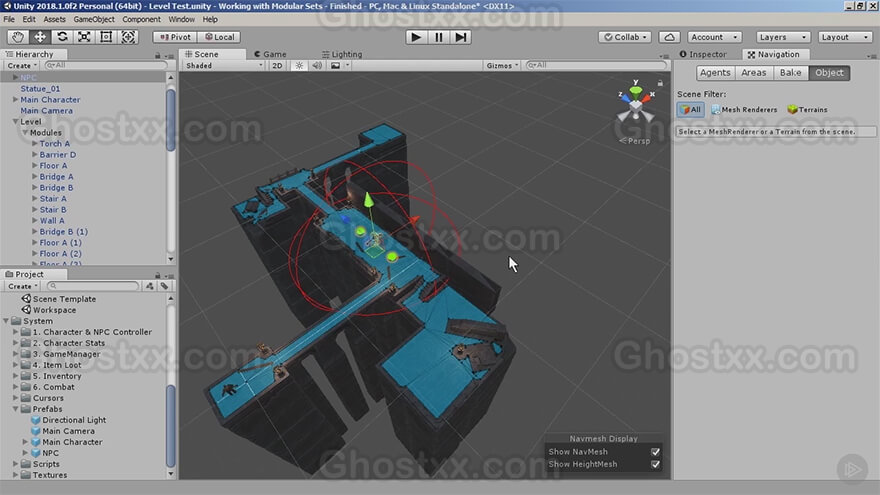
Task: Open the Assets menu
Action: click(x=54, y=19)
